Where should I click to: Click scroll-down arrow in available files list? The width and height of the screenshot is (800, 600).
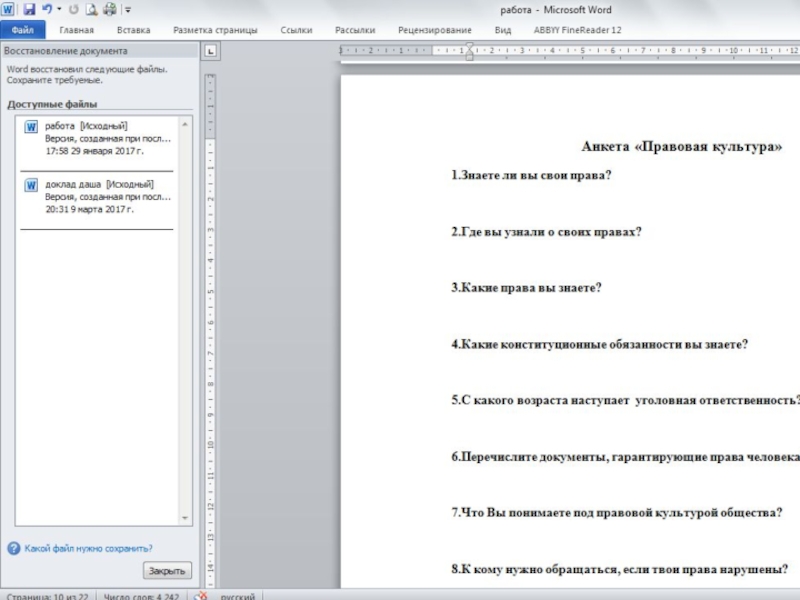point(185,518)
